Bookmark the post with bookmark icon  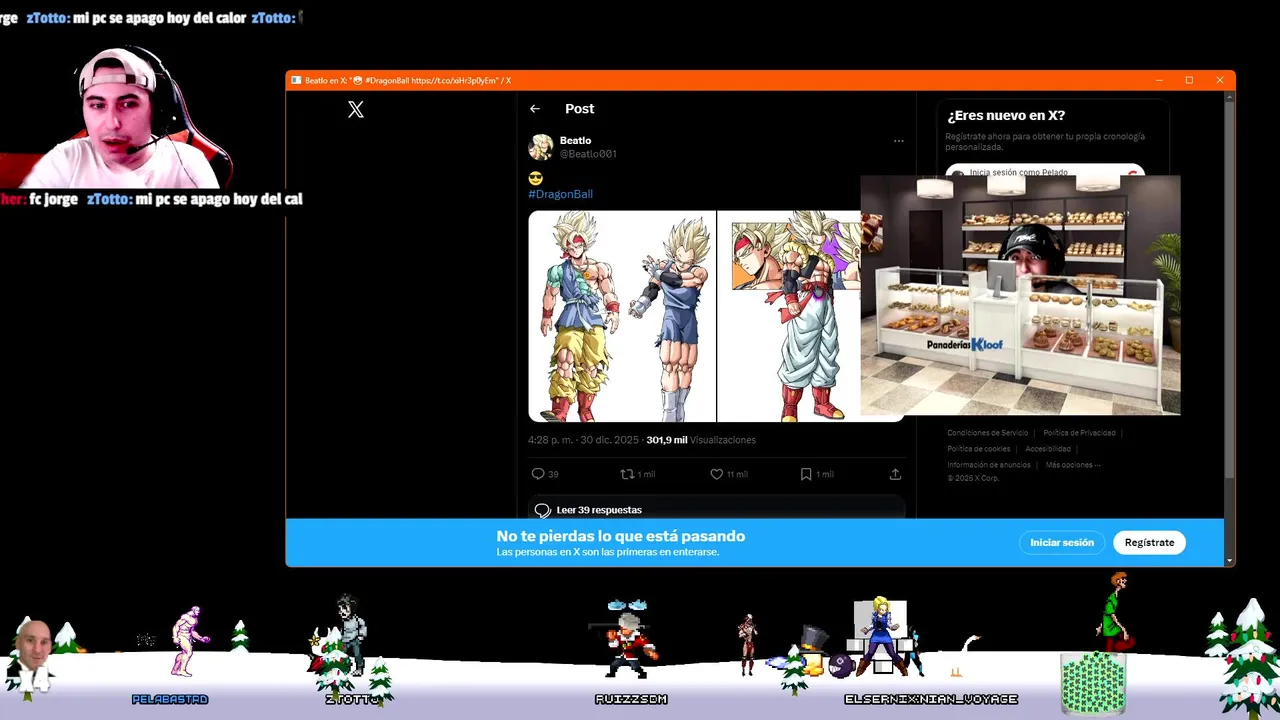click(x=806, y=474)
